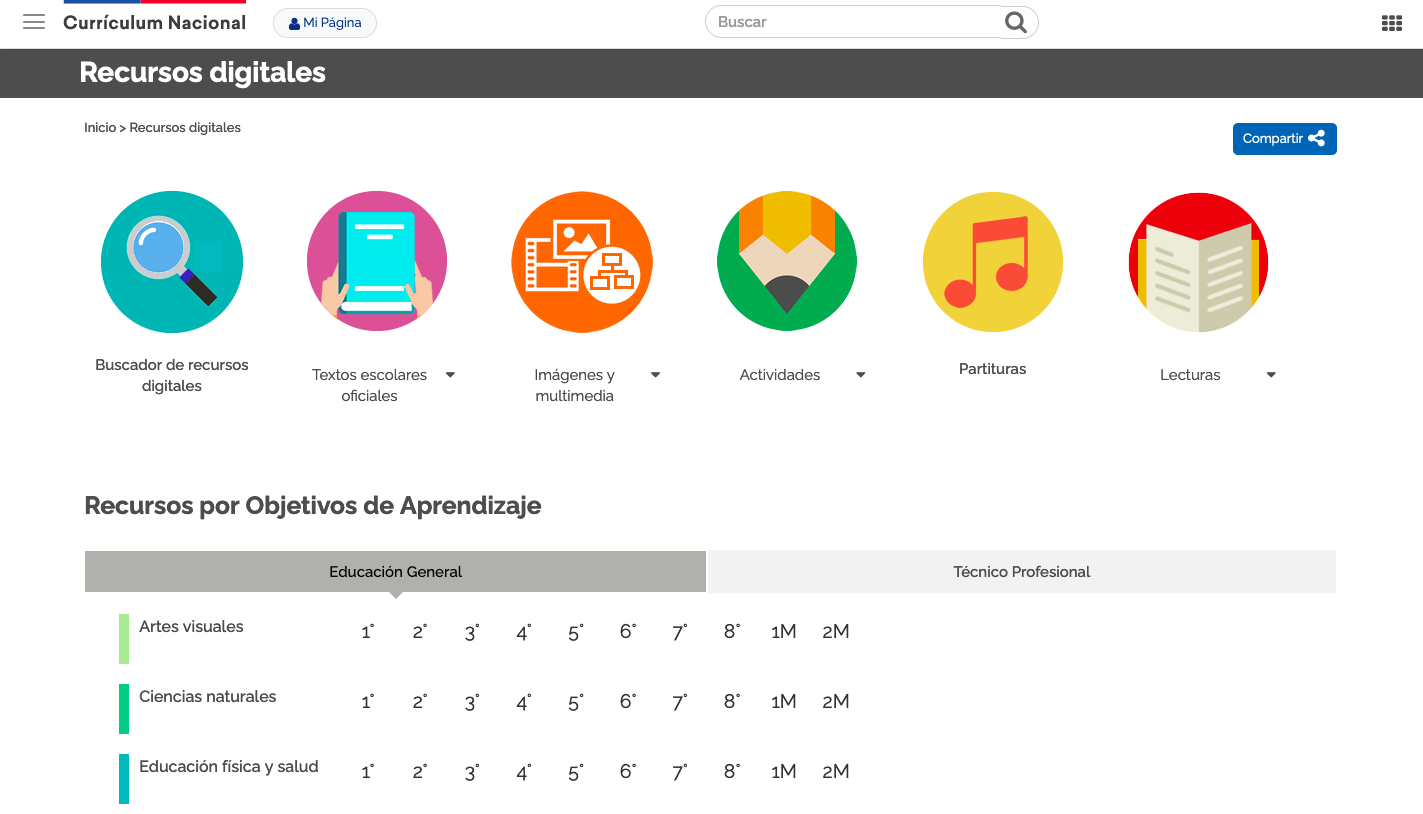Select the Educación General tab
The image size is (1423, 814).
(395, 572)
